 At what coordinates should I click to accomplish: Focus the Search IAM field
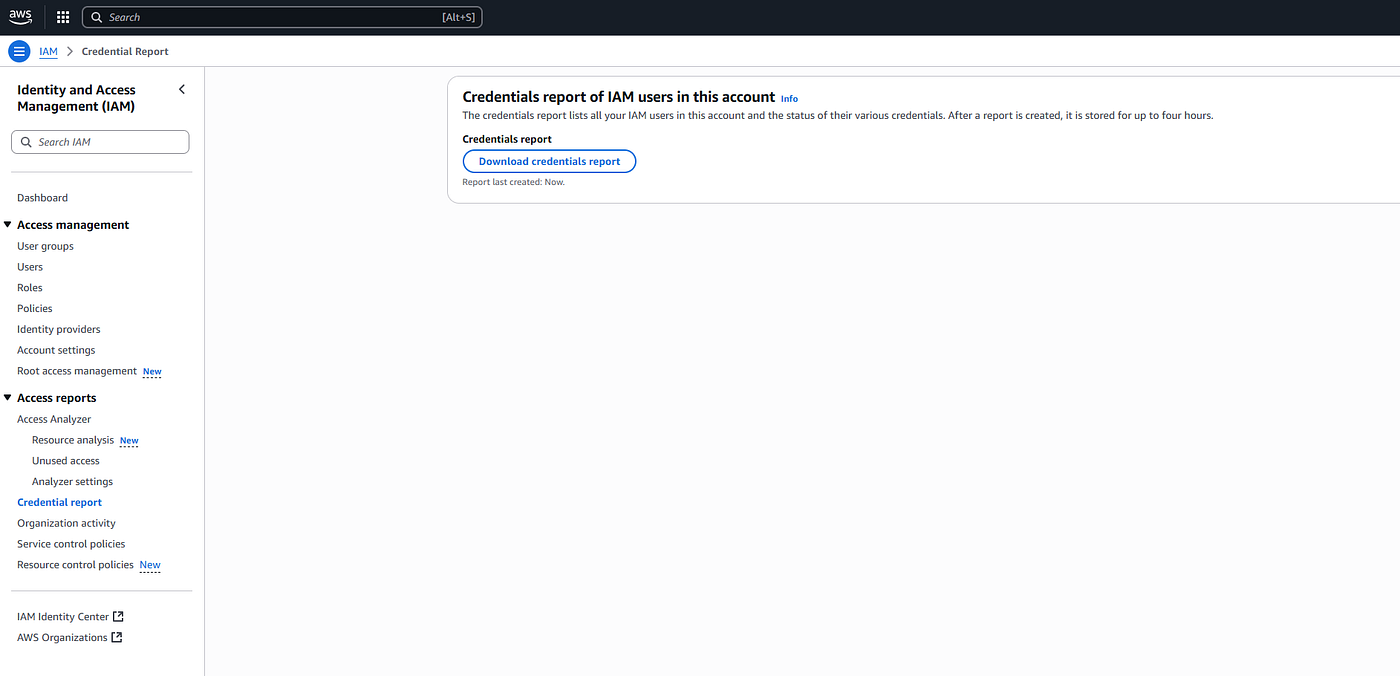pyautogui.click(x=100, y=142)
